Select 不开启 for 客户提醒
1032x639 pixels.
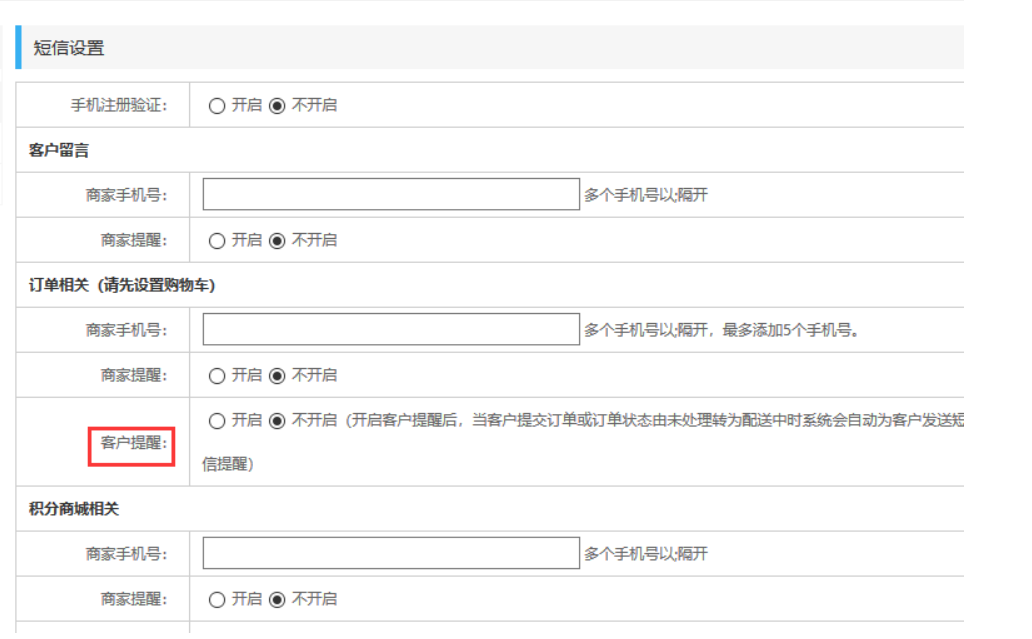(x=277, y=421)
